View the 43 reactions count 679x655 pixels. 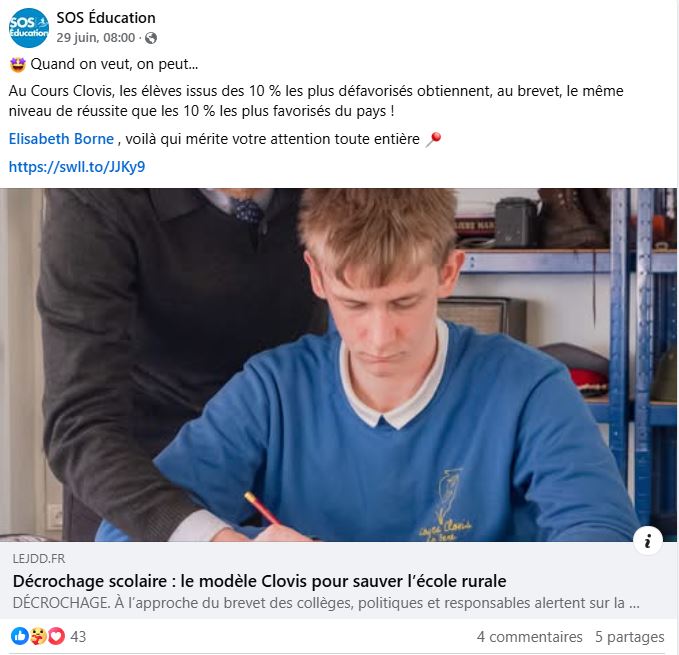78,636
